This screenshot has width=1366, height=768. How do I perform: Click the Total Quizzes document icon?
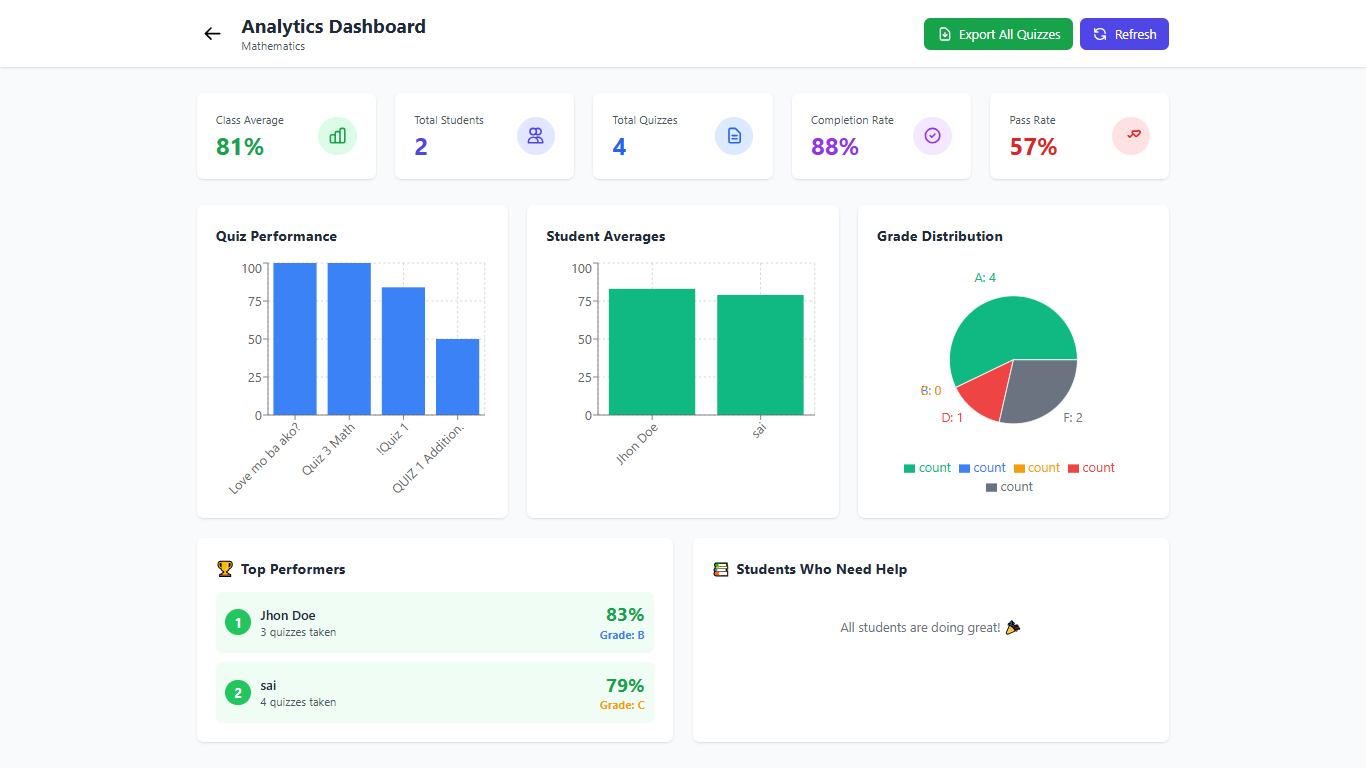pyautogui.click(x=734, y=136)
